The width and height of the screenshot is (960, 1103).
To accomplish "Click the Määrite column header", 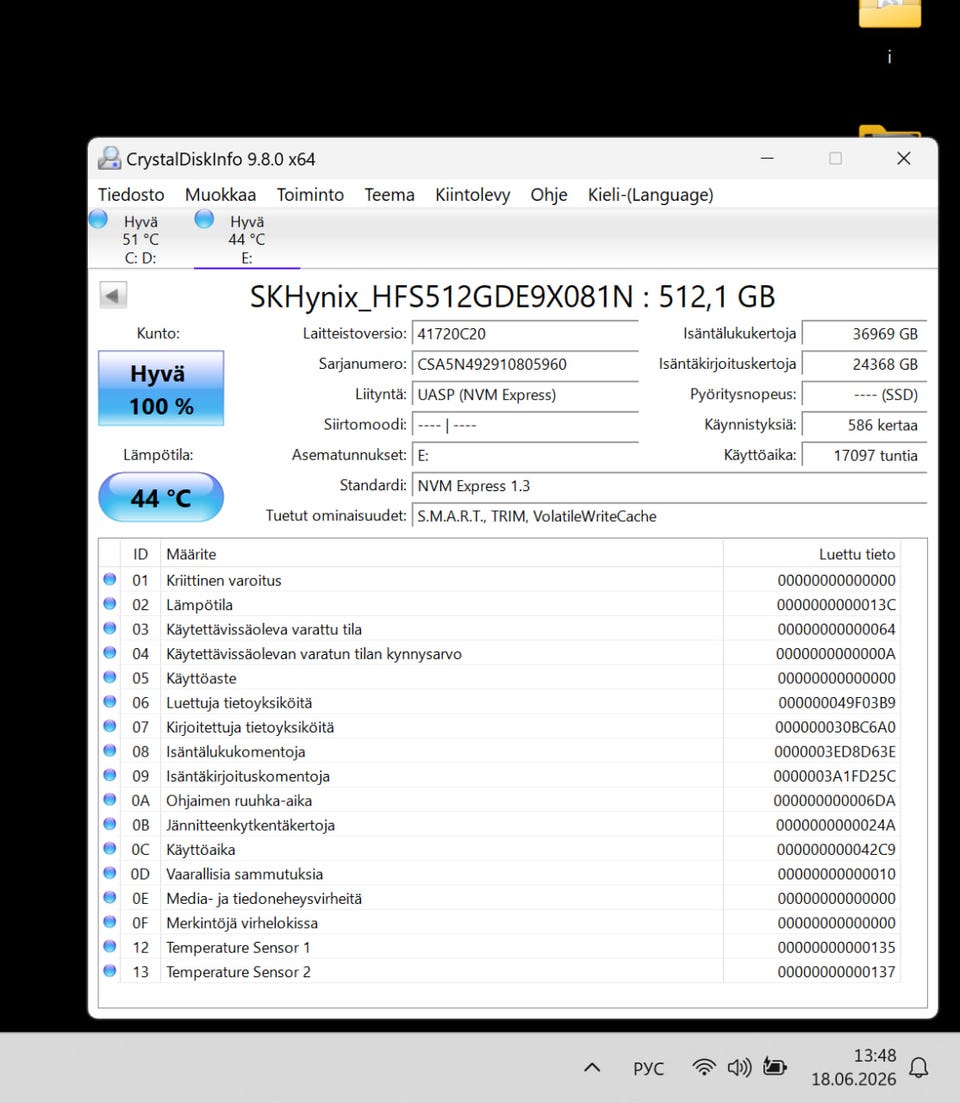I will click(442, 554).
